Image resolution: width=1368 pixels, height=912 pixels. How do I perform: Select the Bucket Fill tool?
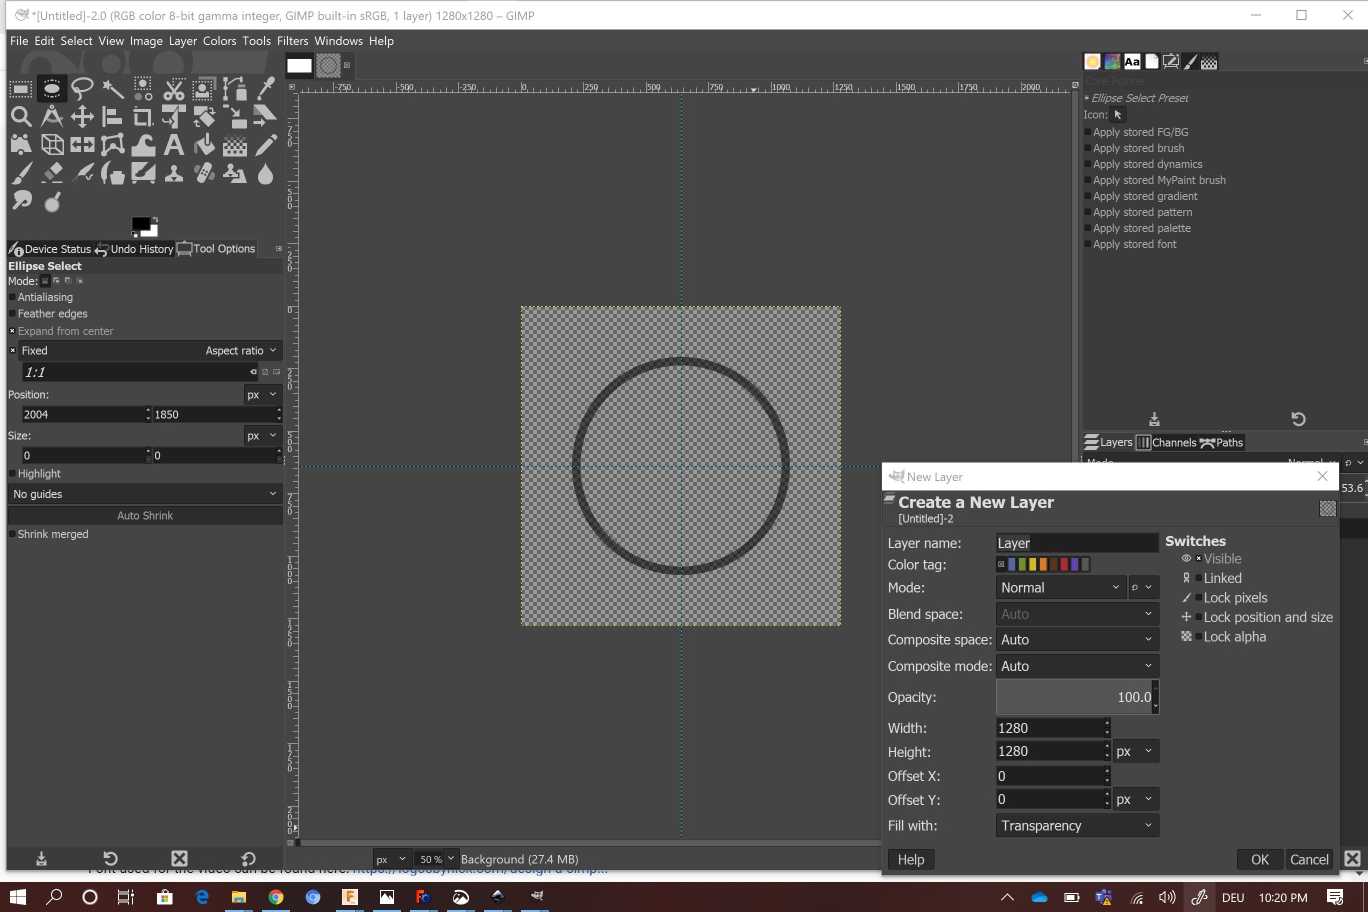(205, 145)
